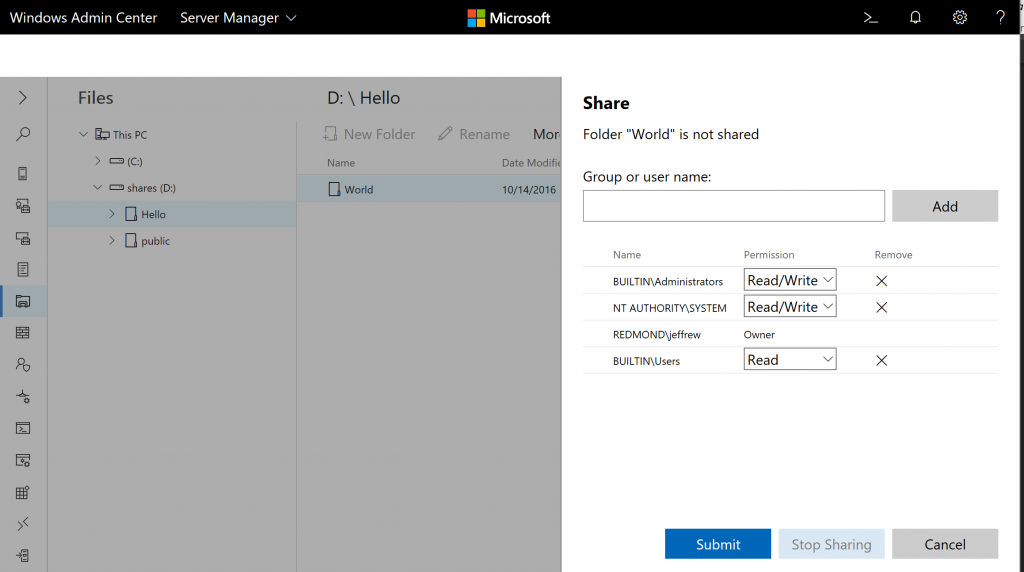Open the Certificates tool icon in the sidebar

click(x=23, y=206)
